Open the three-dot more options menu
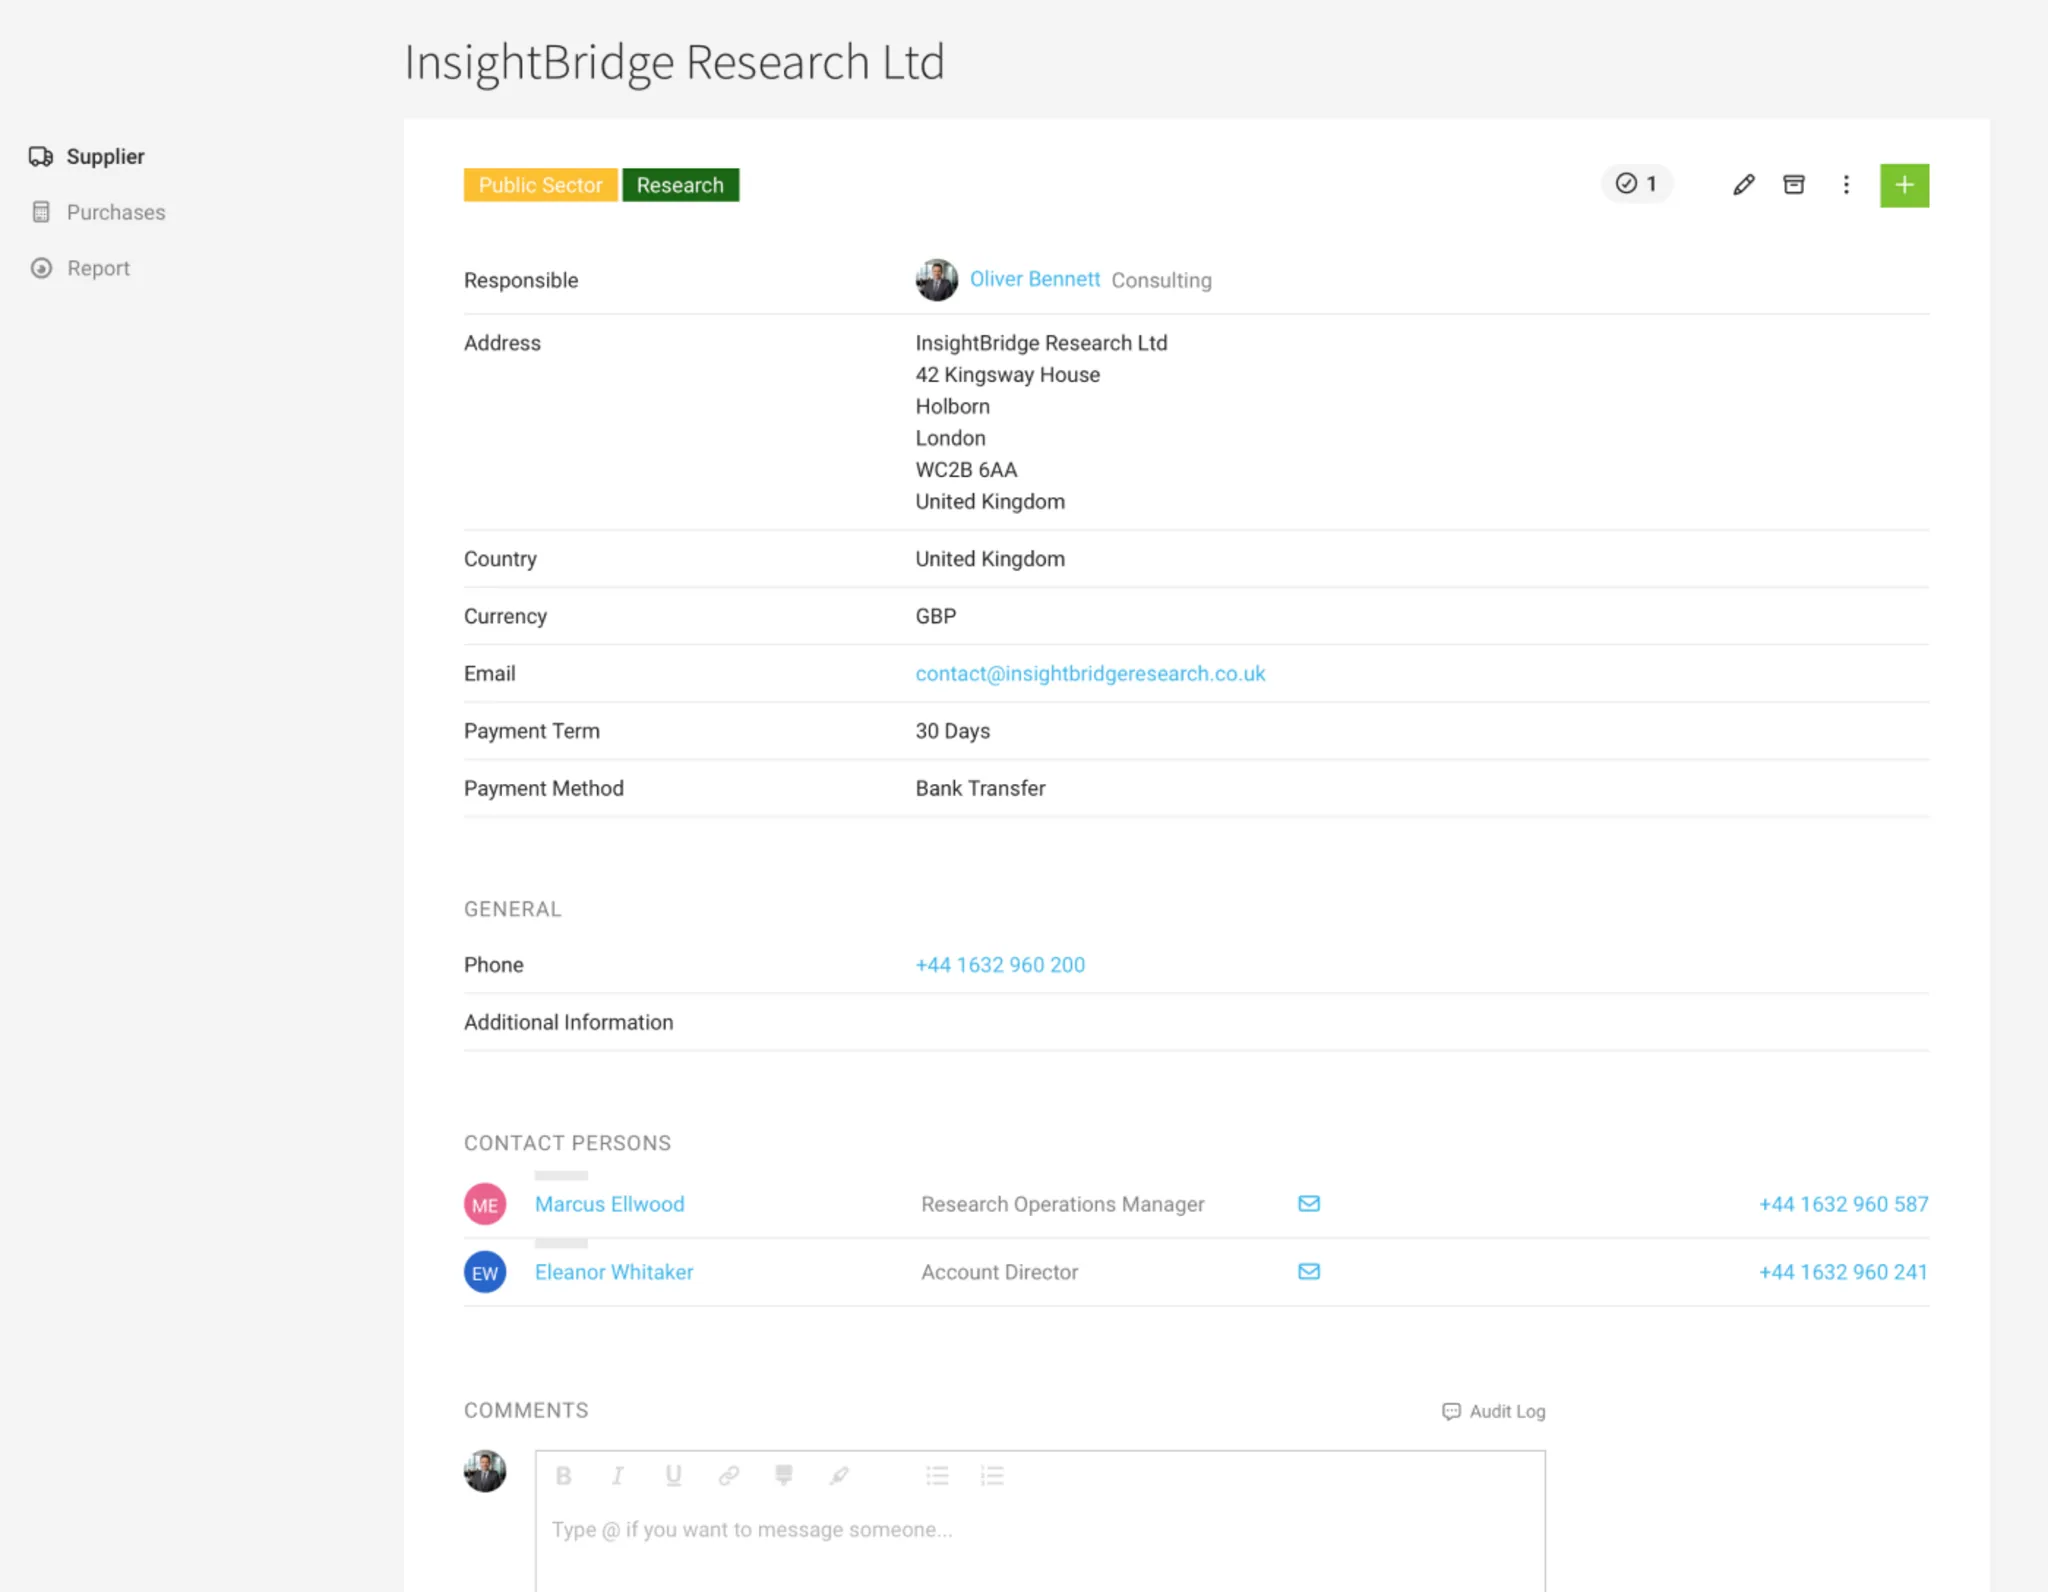The width and height of the screenshot is (2048, 1592). (x=1846, y=185)
